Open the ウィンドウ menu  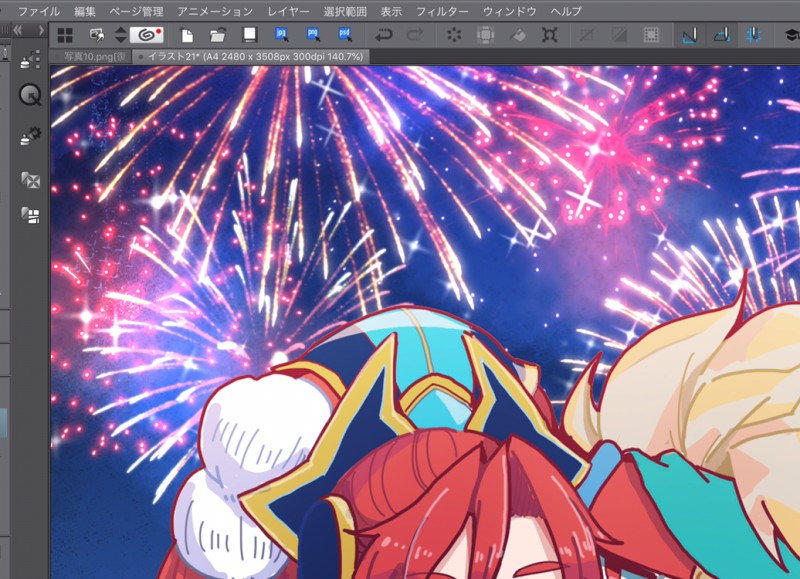(x=509, y=11)
